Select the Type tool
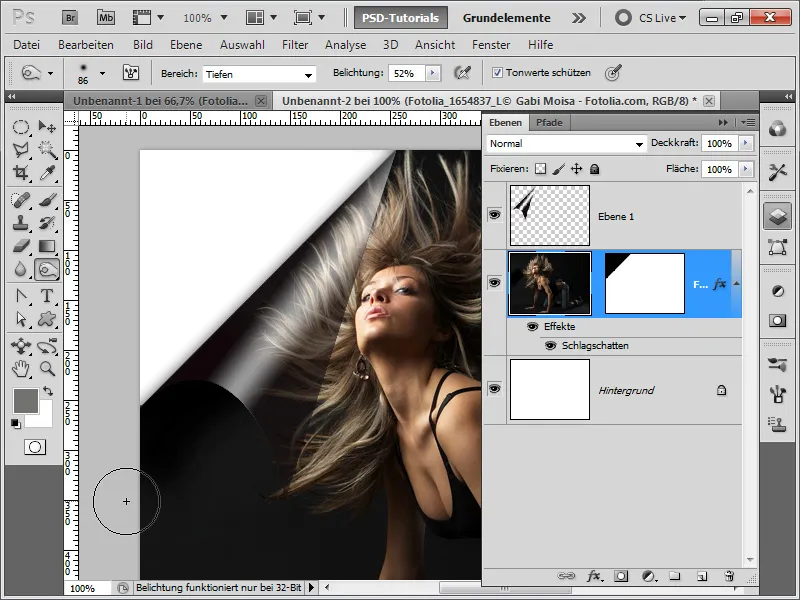 [47, 296]
